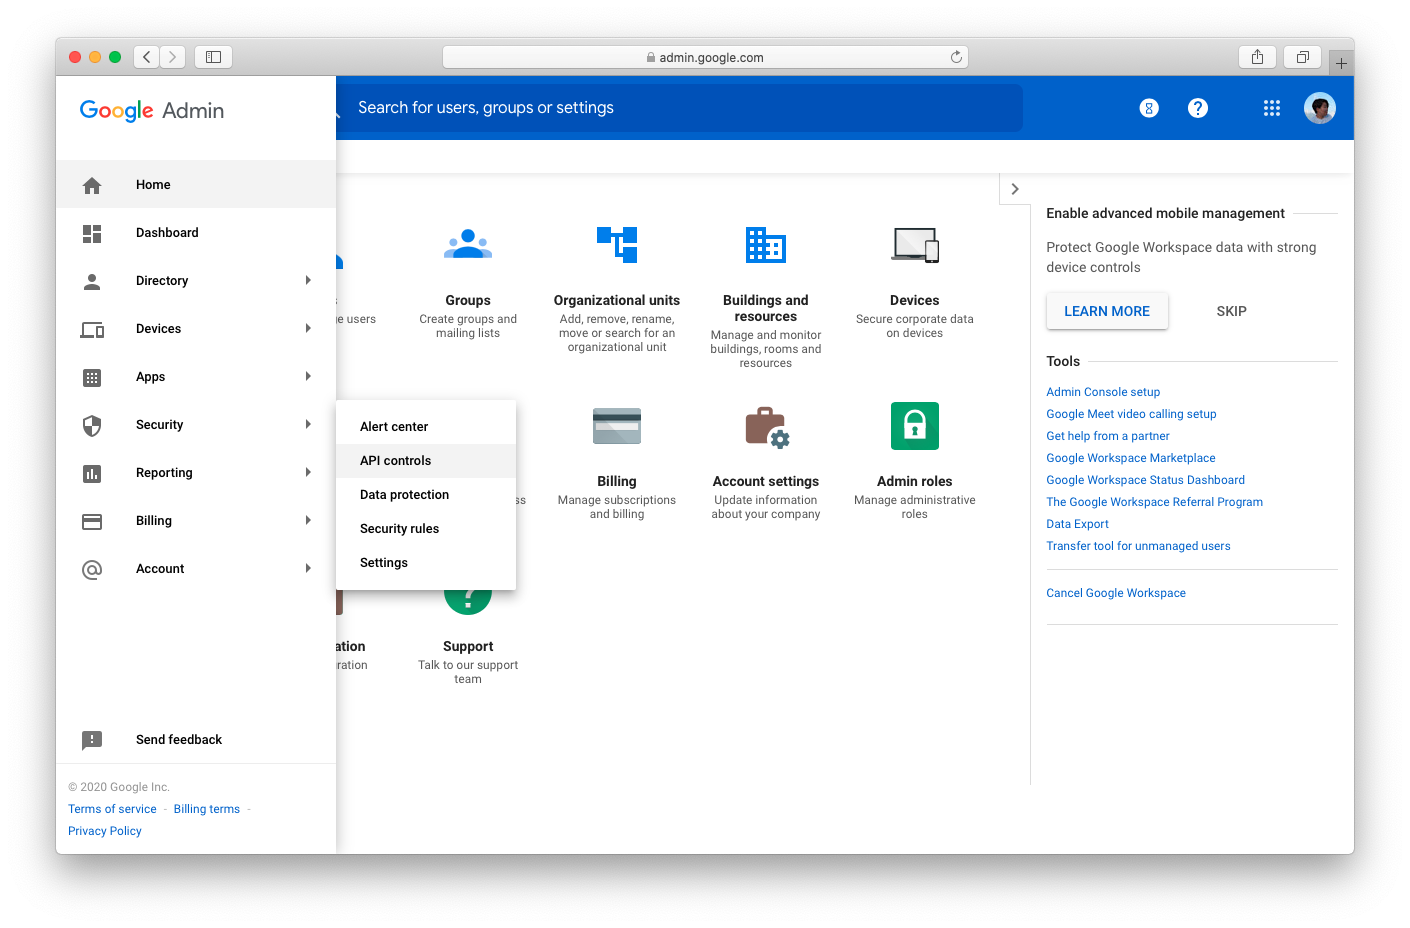Open Google Workspace Status Dashboard link

(1145, 480)
